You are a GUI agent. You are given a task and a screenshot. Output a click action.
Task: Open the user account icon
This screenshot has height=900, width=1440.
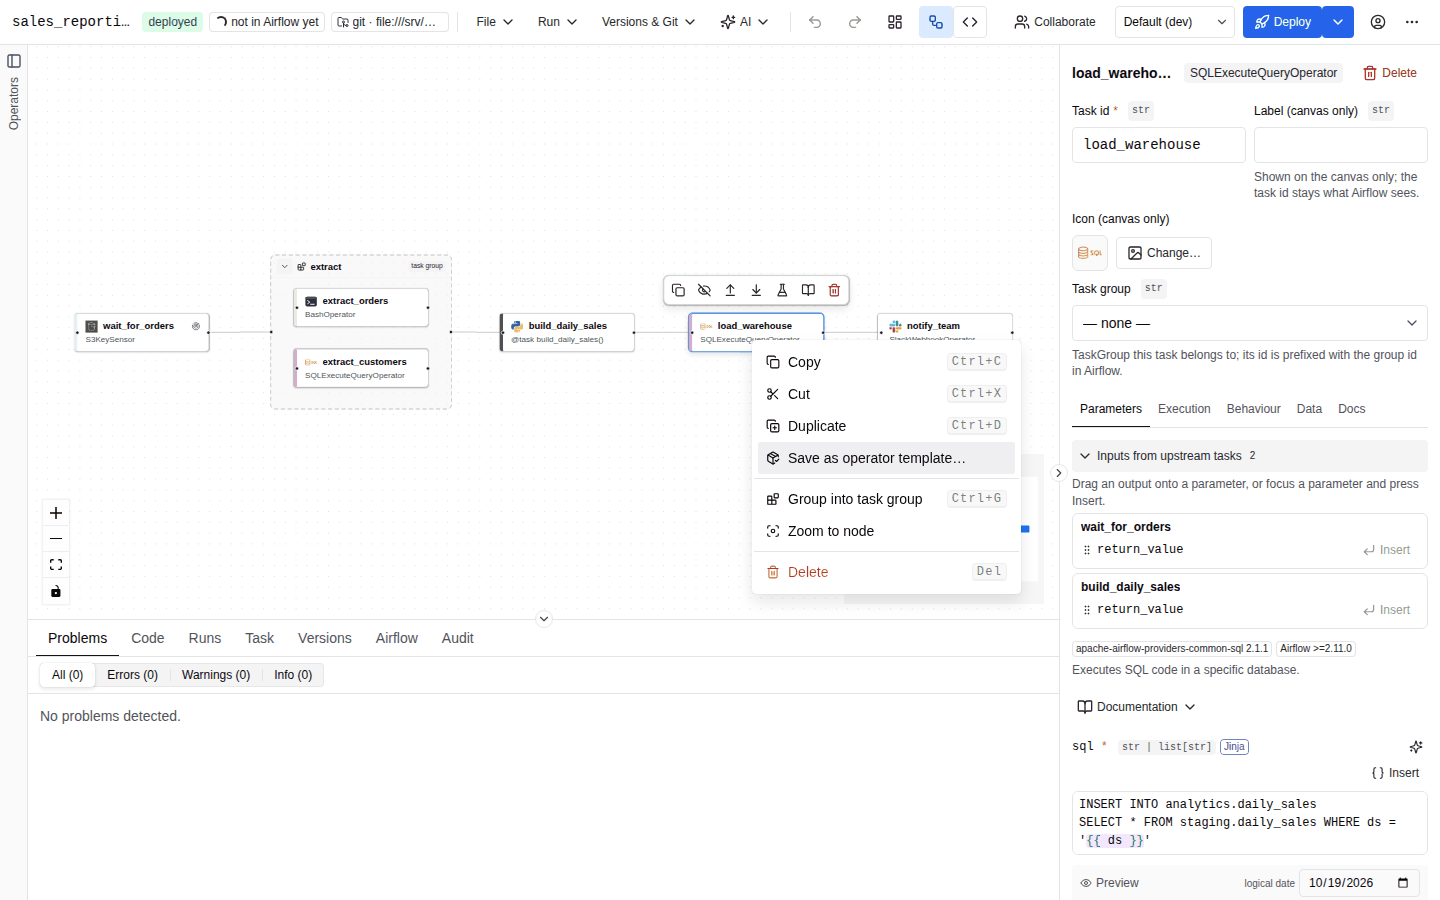(x=1378, y=22)
